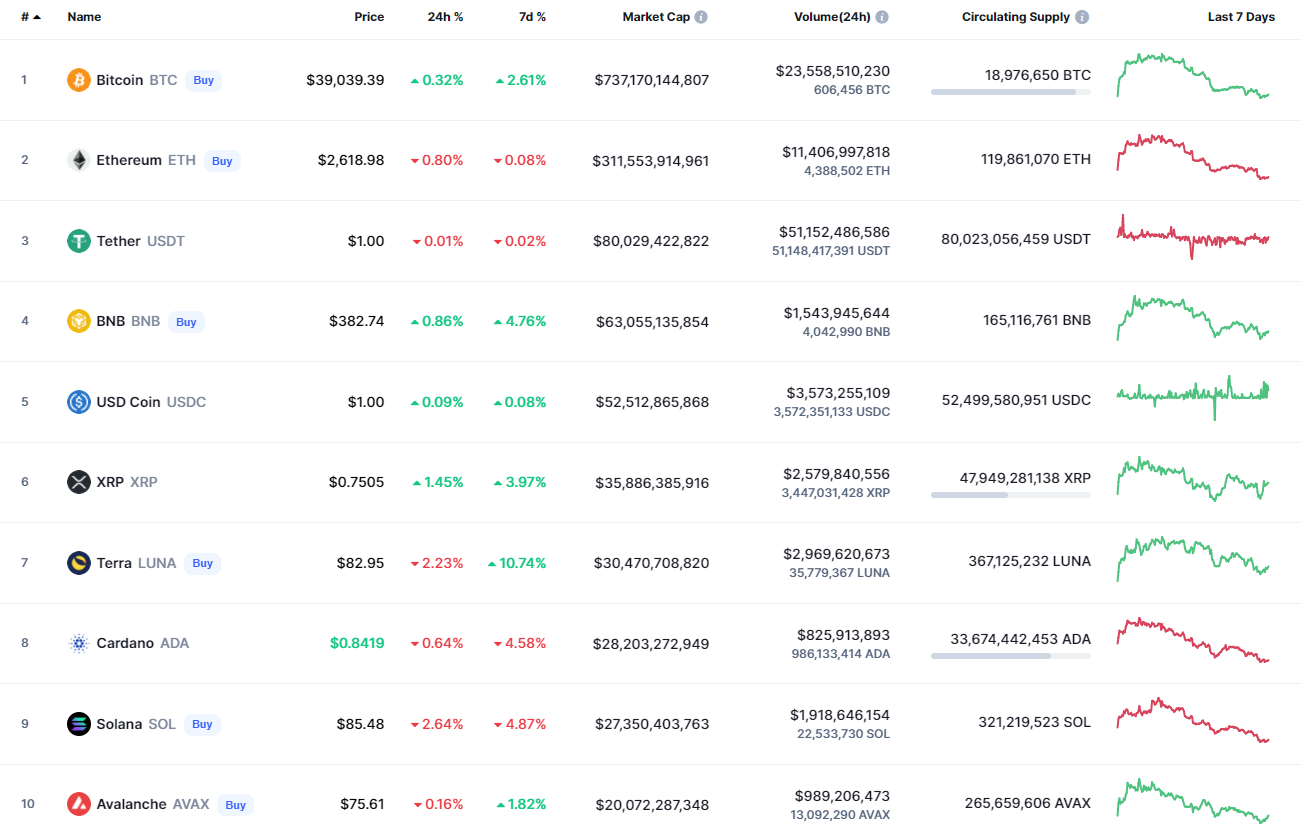Open USD Coin's 7-day sparkline chart
The width and height of the screenshot is (1301, 837).
coord(1193,397)
